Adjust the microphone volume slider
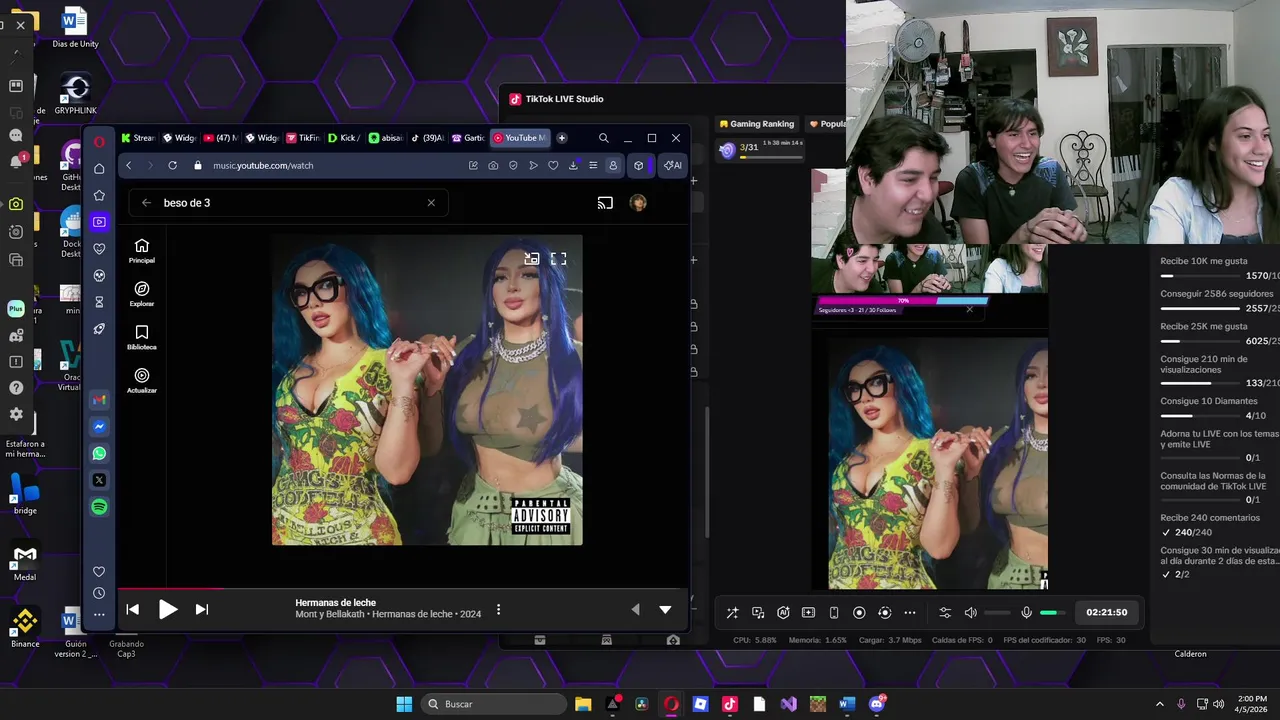This screenshot has width=1280, height=720. click(x=1054, y=612)
